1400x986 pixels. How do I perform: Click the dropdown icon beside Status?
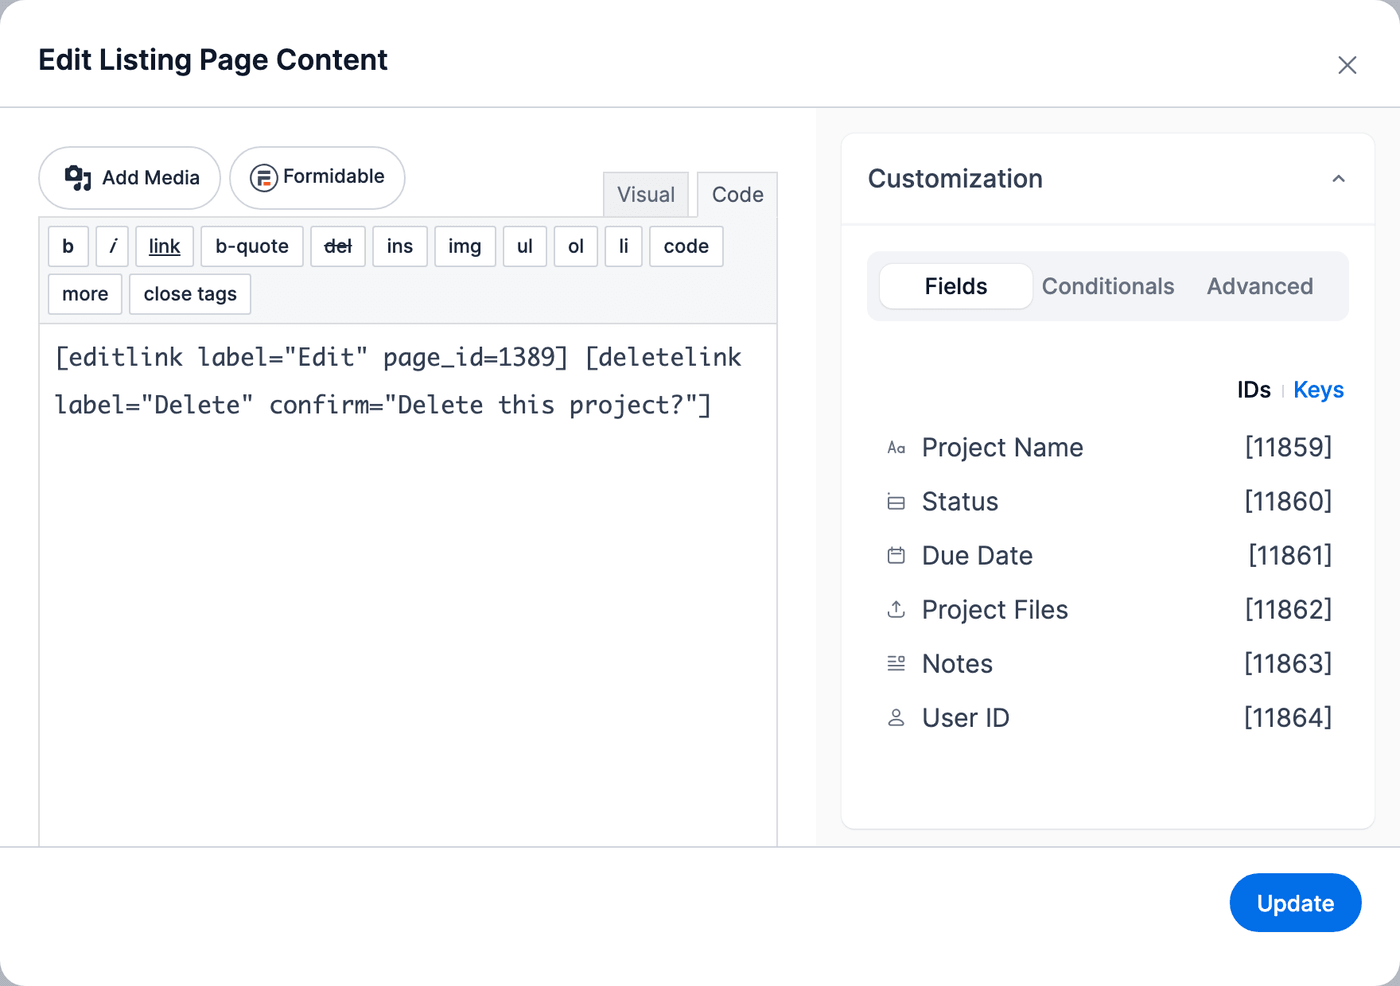tap(896, 502)
